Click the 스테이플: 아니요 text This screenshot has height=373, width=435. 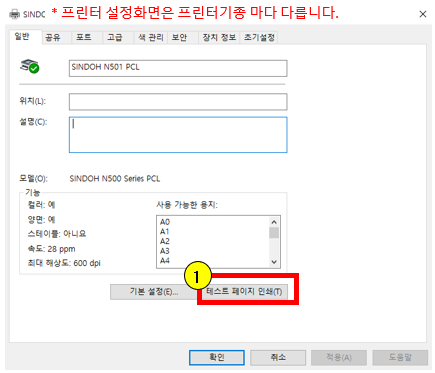coord(57,234)
